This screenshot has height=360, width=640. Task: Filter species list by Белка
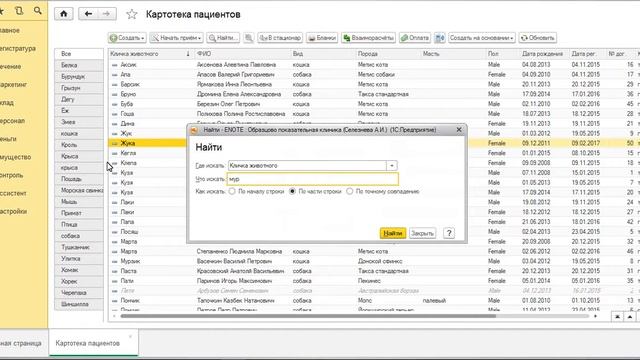79,65
